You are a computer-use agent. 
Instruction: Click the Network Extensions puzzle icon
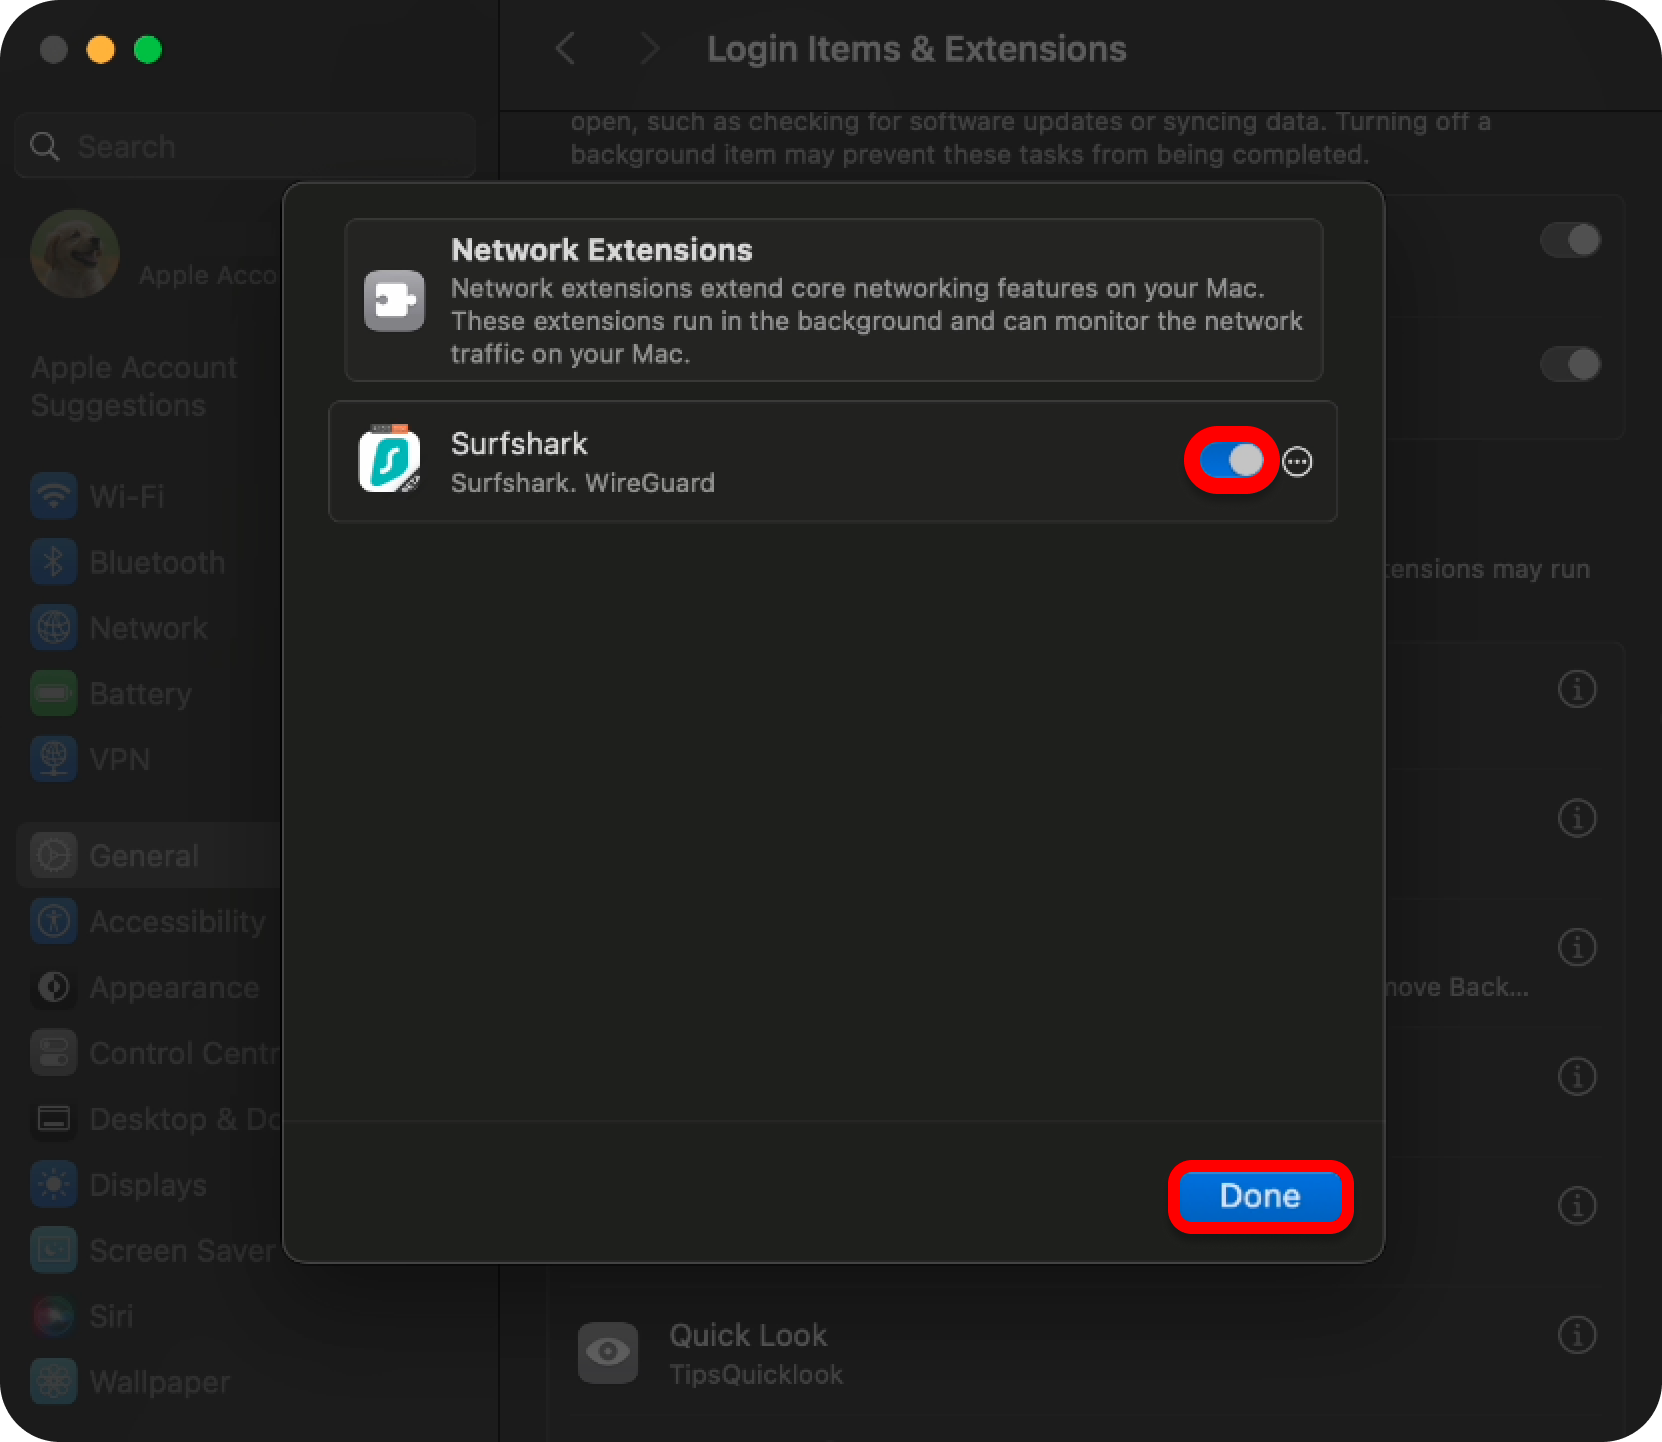pos(394,300)
